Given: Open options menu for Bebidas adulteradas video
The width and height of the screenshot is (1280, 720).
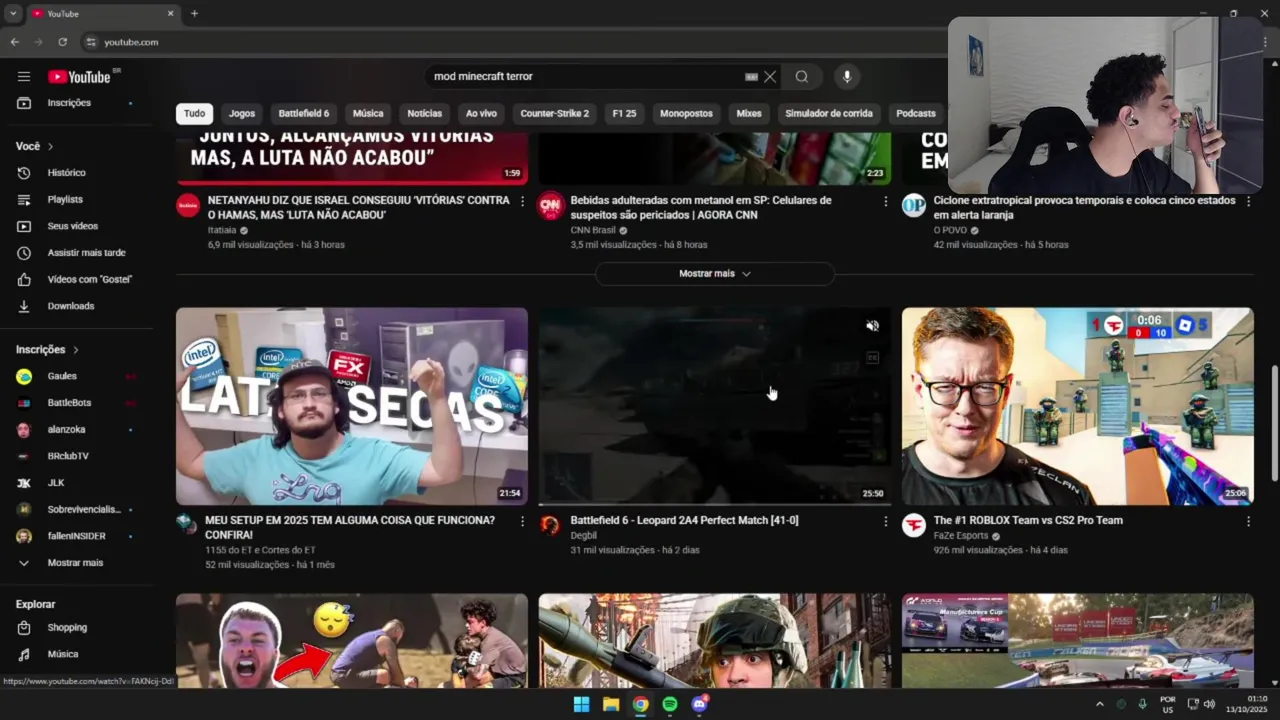Looking at the screenshot, I should [x=885, y=201].
